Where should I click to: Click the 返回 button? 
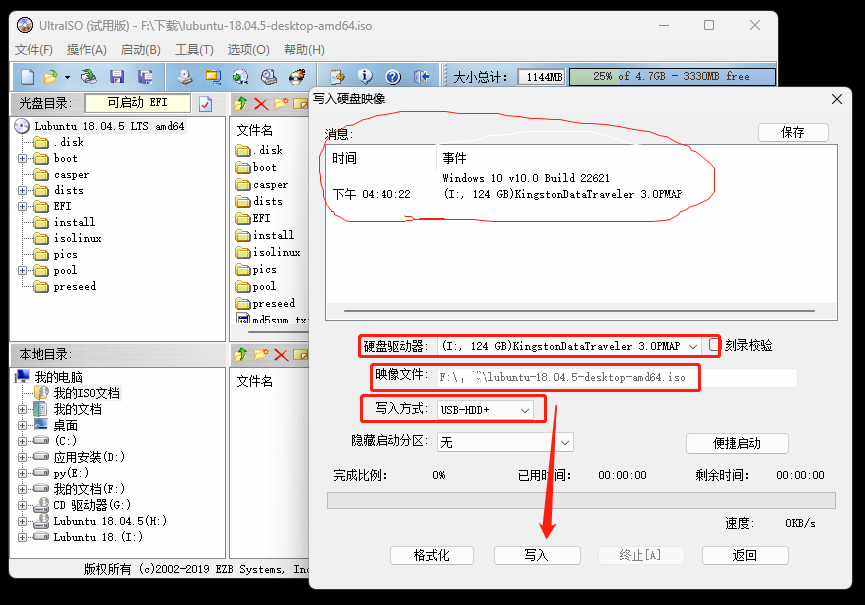click(745, 555)
